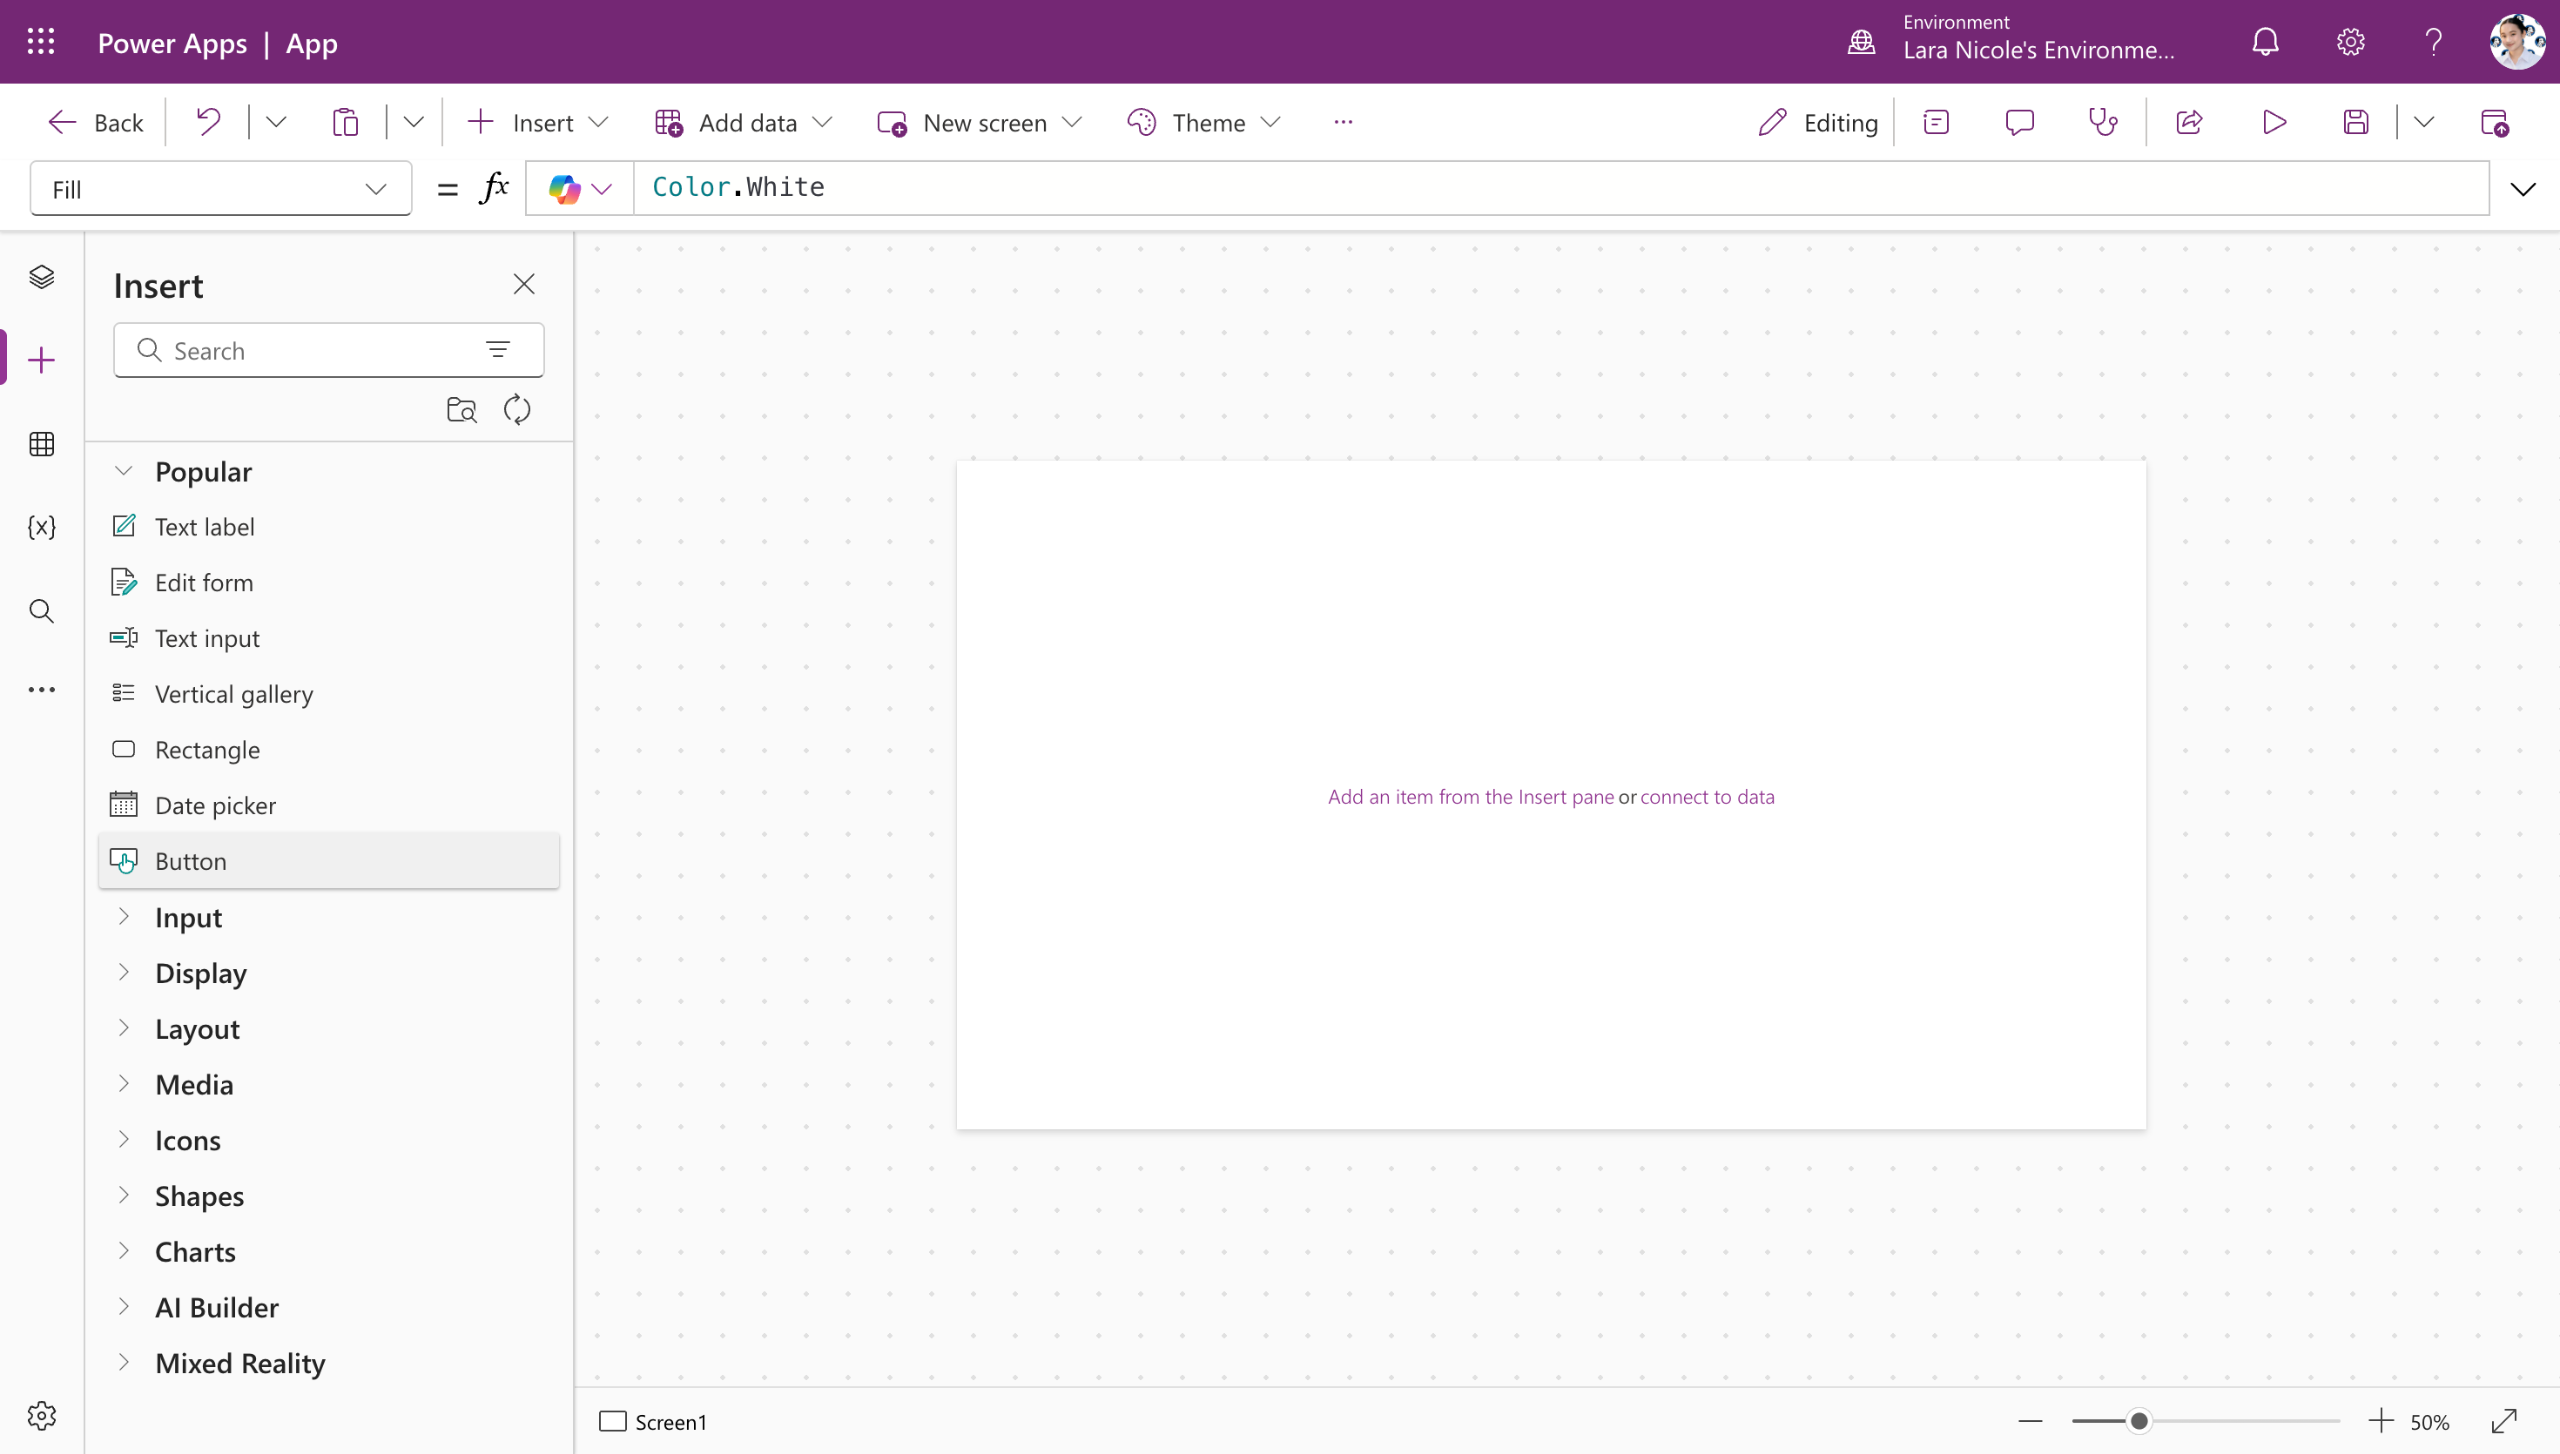This screenshot has width=2560, height=1454.
Task: Open the Data pane table icon
Action: pyautogui.click(x=41, y=444)
